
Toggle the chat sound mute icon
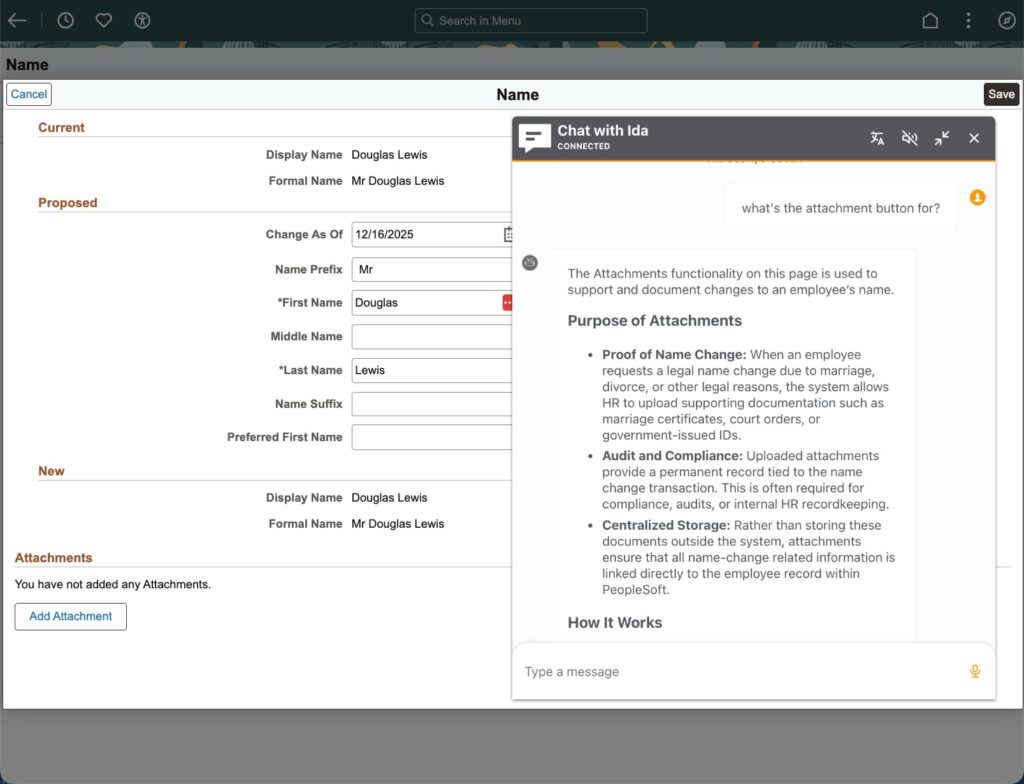(x=909, y=138)
